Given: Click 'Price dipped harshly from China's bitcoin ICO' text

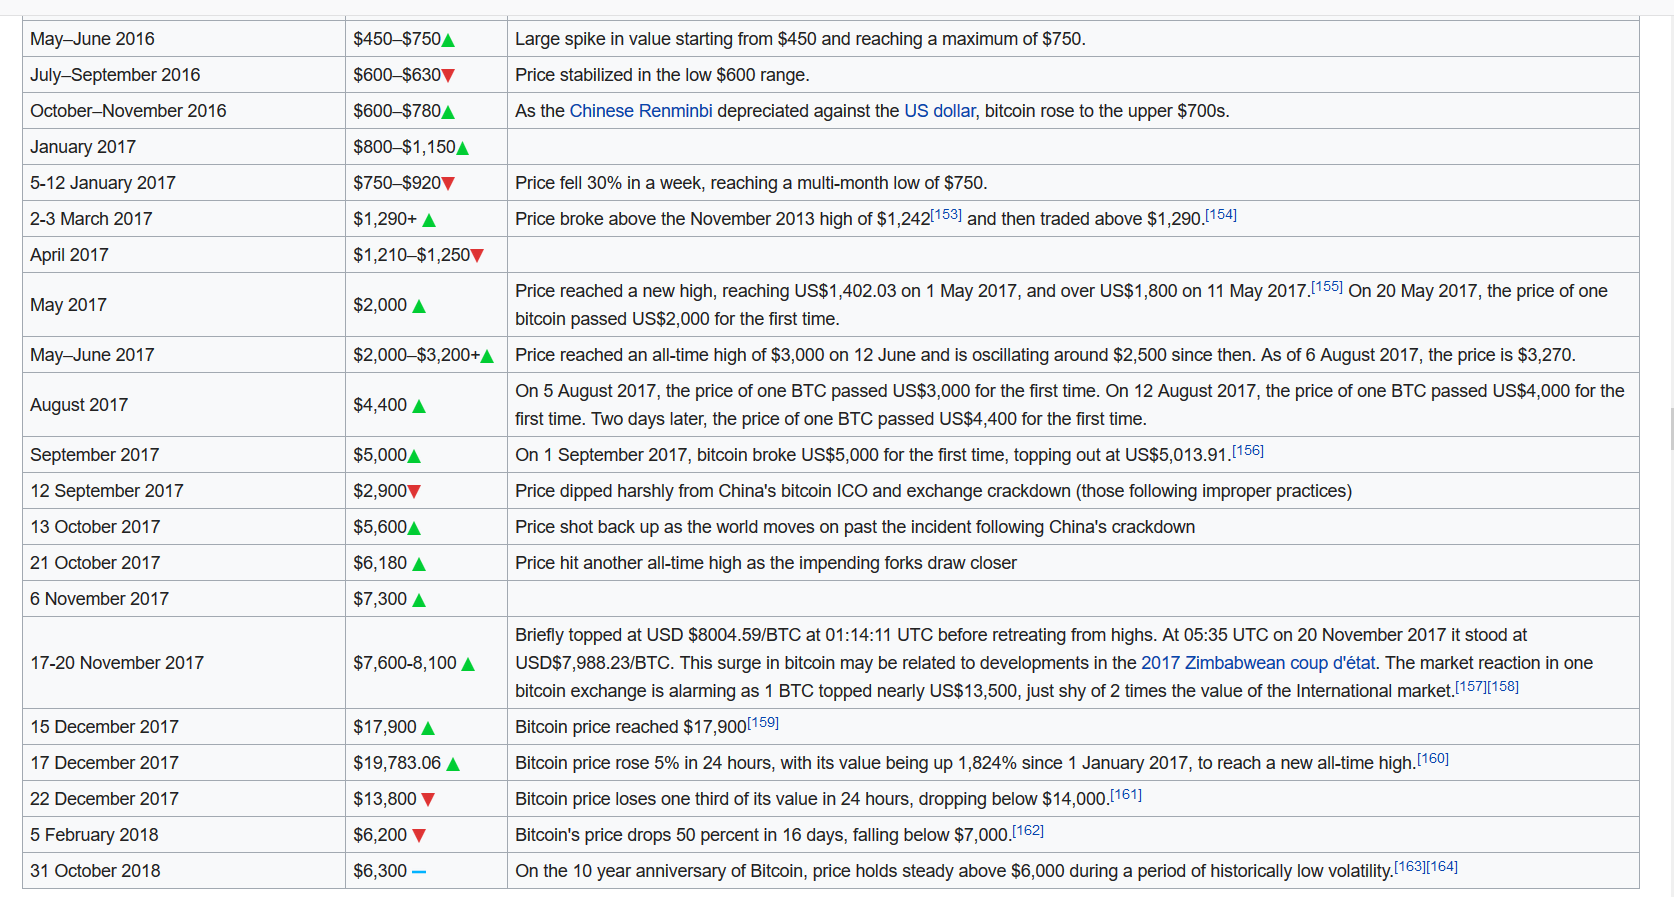Looking at the screenshot, I should (933, 491).
